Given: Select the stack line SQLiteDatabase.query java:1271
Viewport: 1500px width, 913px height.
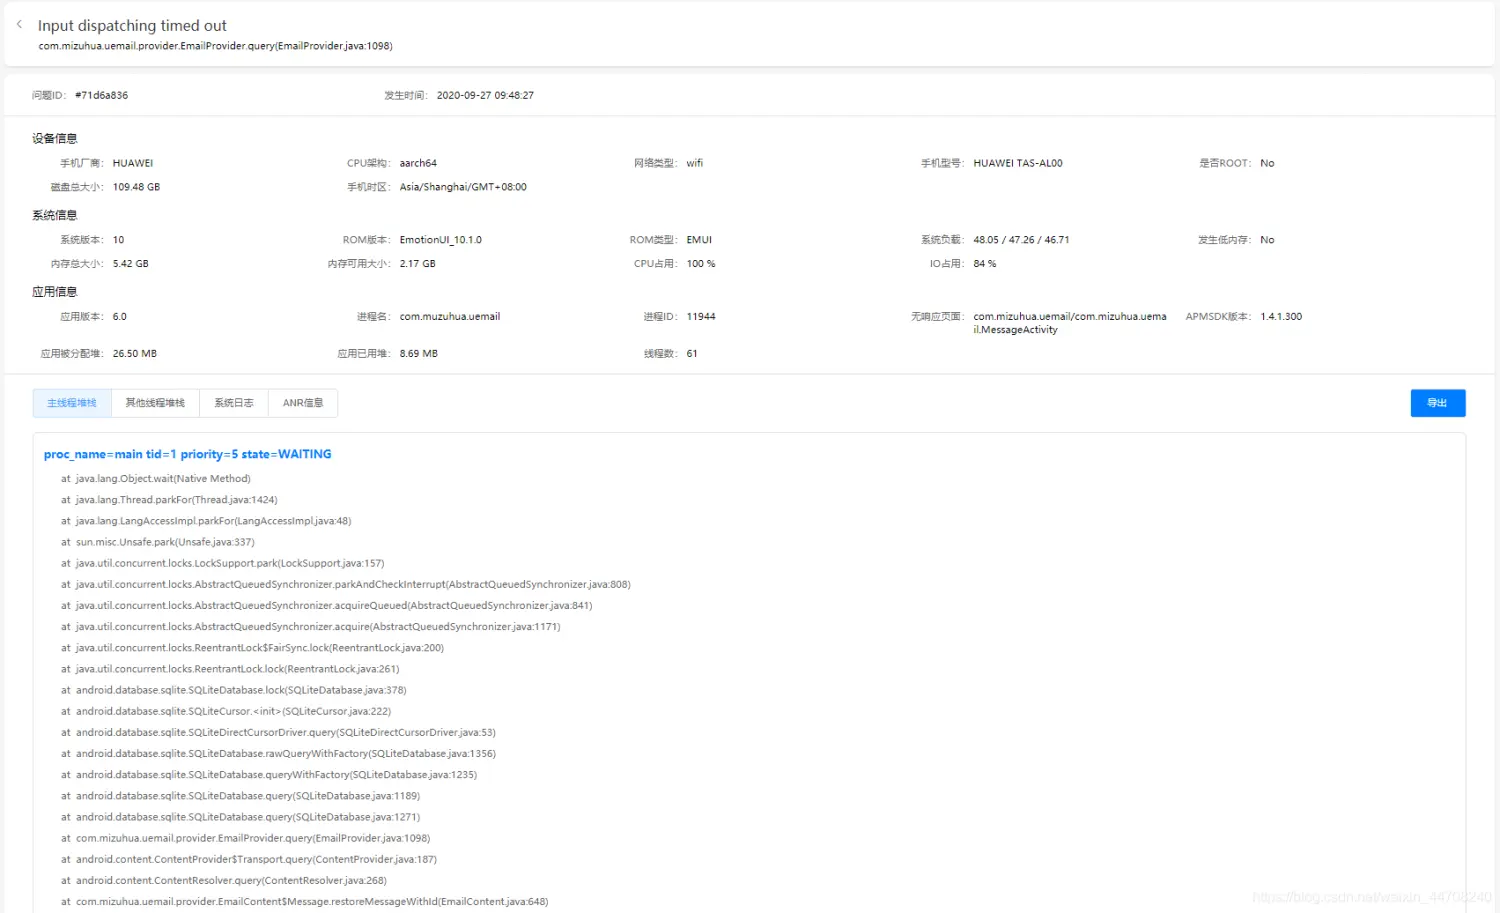Looking at the screenshot, I should 240,817.
